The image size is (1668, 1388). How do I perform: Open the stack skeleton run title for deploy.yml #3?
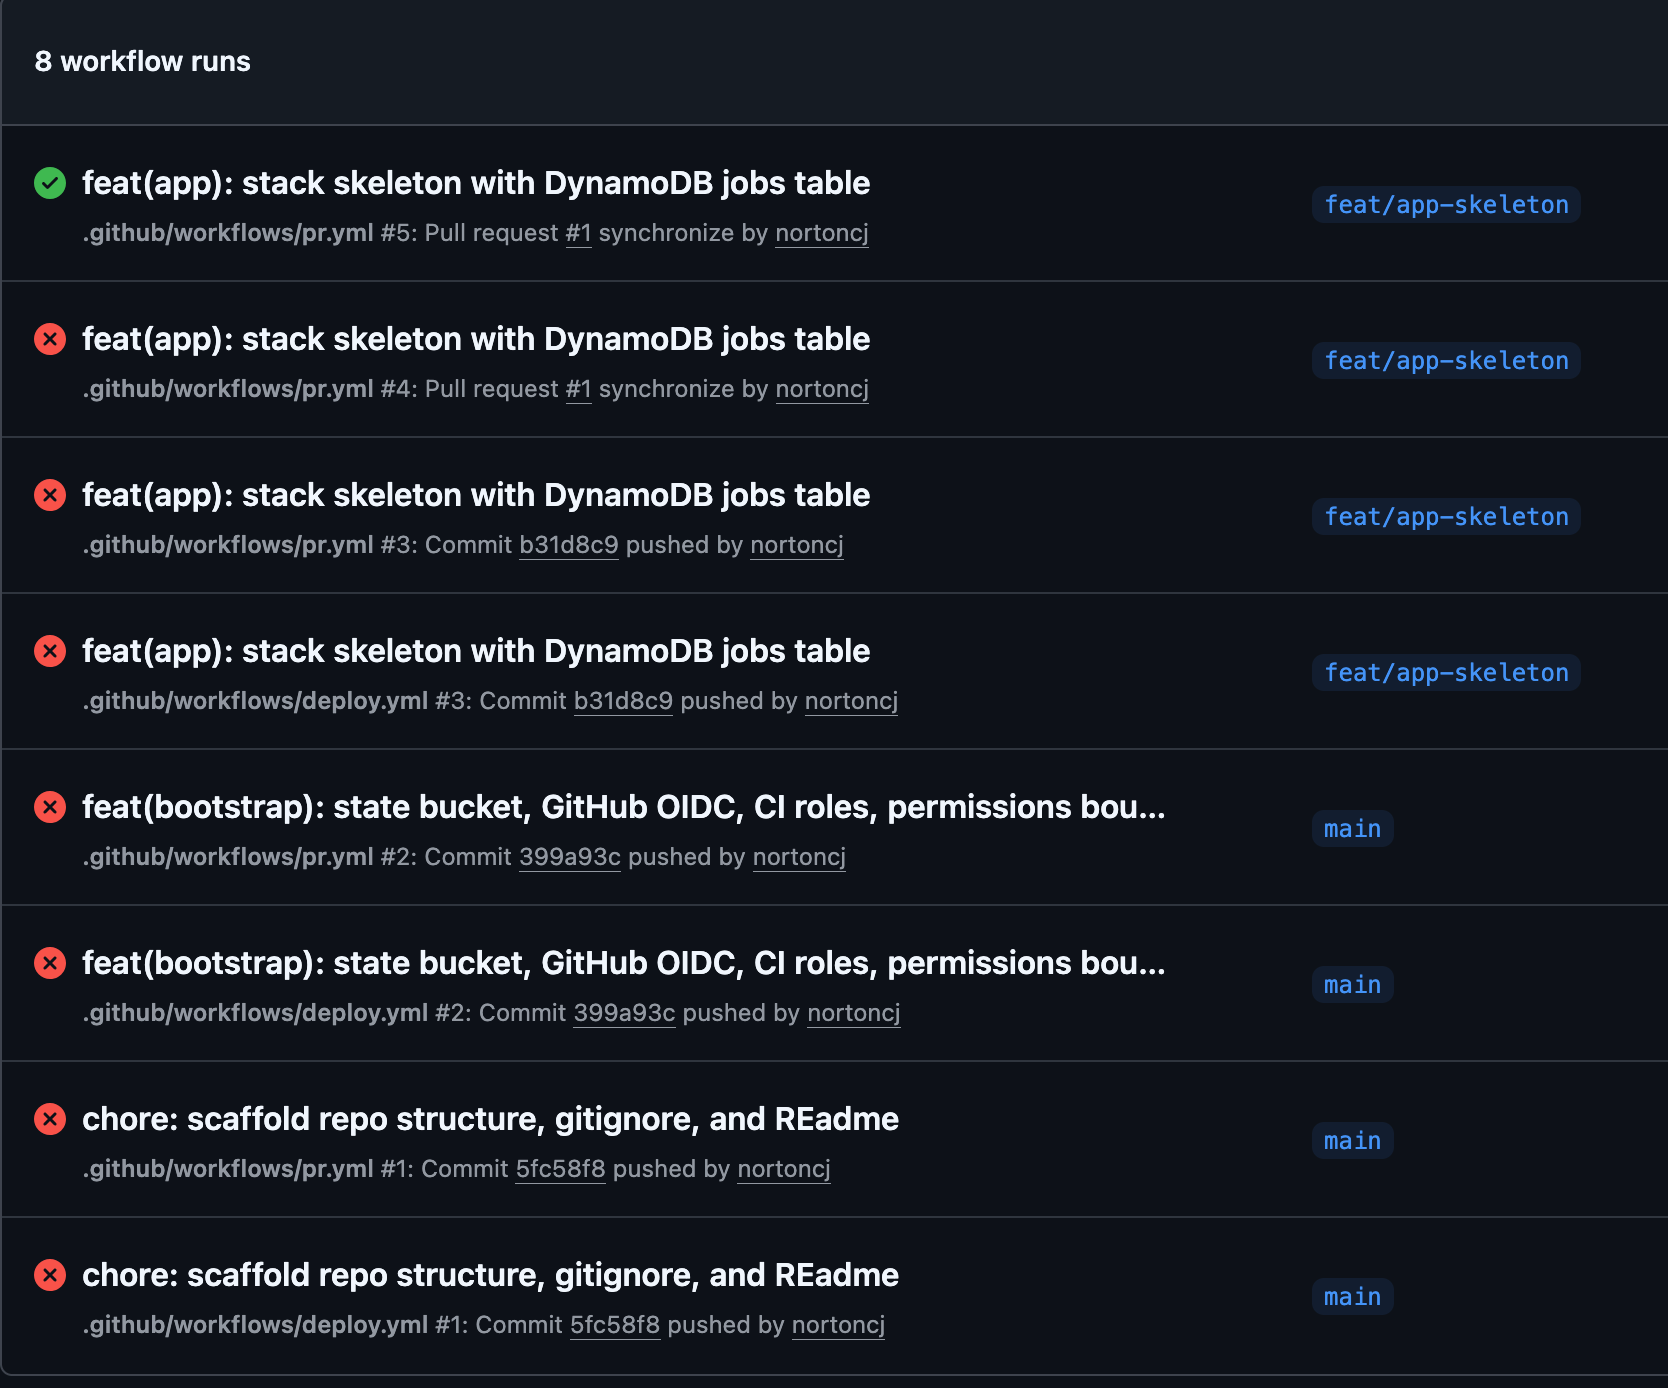tap(476, 651)
